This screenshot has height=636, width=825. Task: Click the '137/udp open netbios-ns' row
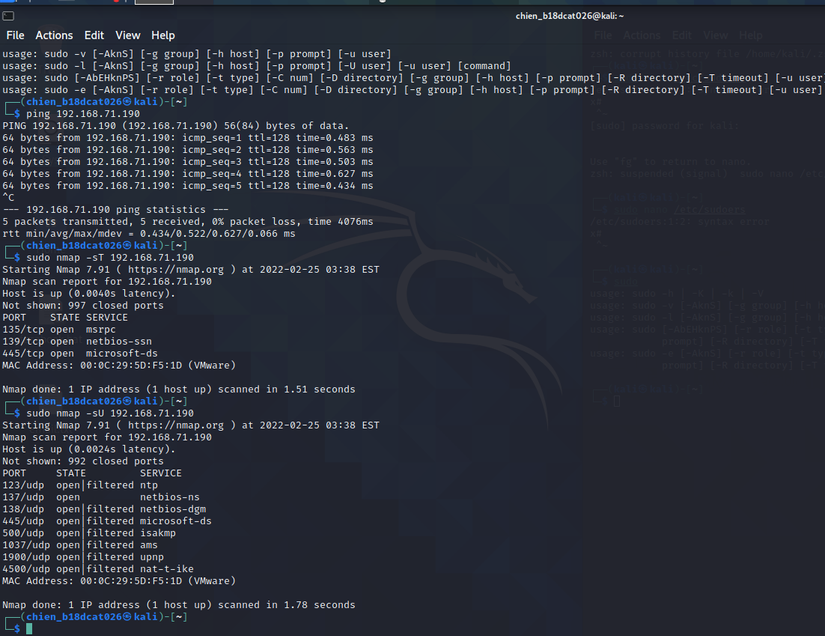tap(101, 497)
